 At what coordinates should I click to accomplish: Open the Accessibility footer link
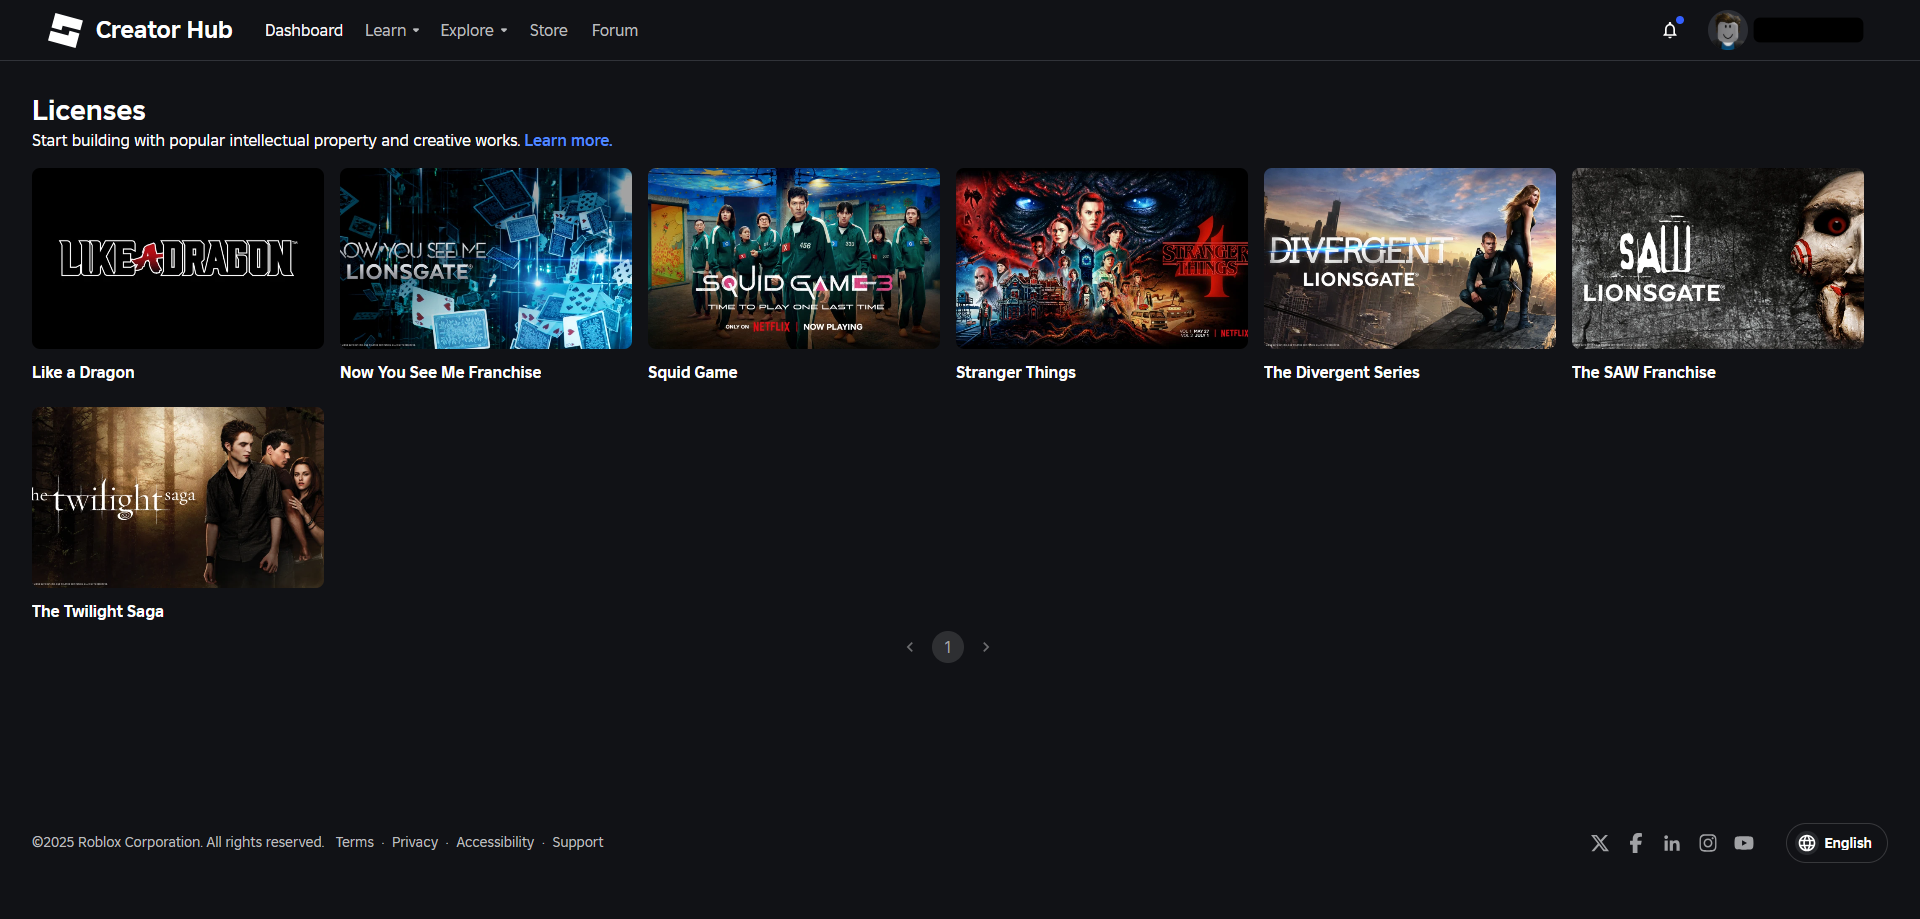pyautogui.click(x=495, y=842)
